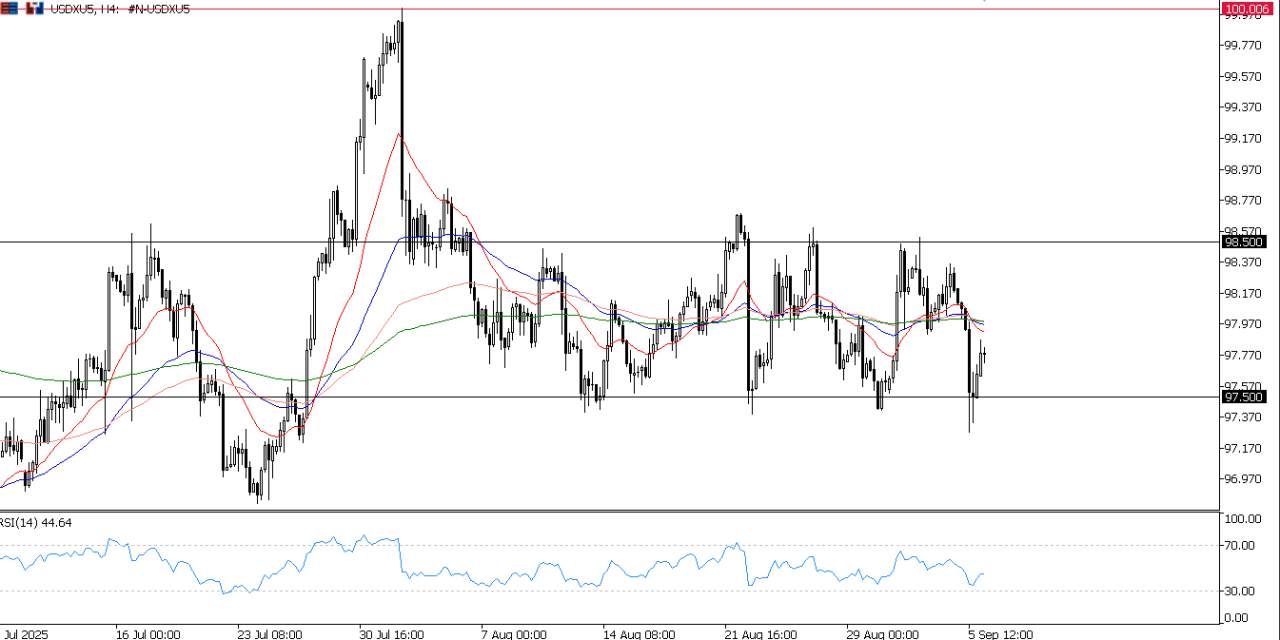The image size is (1280, 640).
Task: Click the 98.170 price axis value
Action: [1243, 293]
